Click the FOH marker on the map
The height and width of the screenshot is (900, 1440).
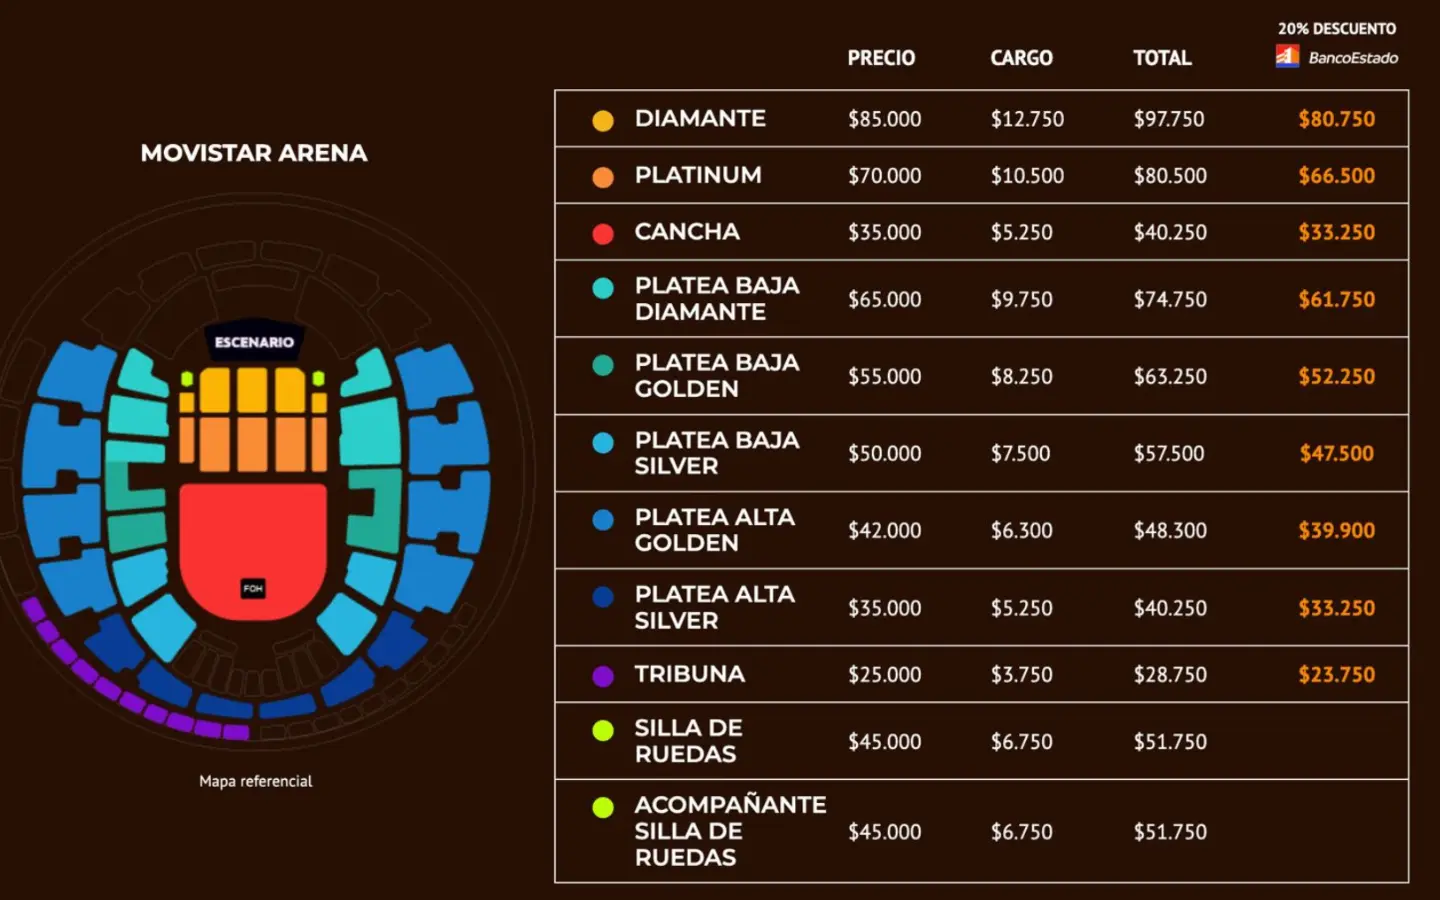253,588
